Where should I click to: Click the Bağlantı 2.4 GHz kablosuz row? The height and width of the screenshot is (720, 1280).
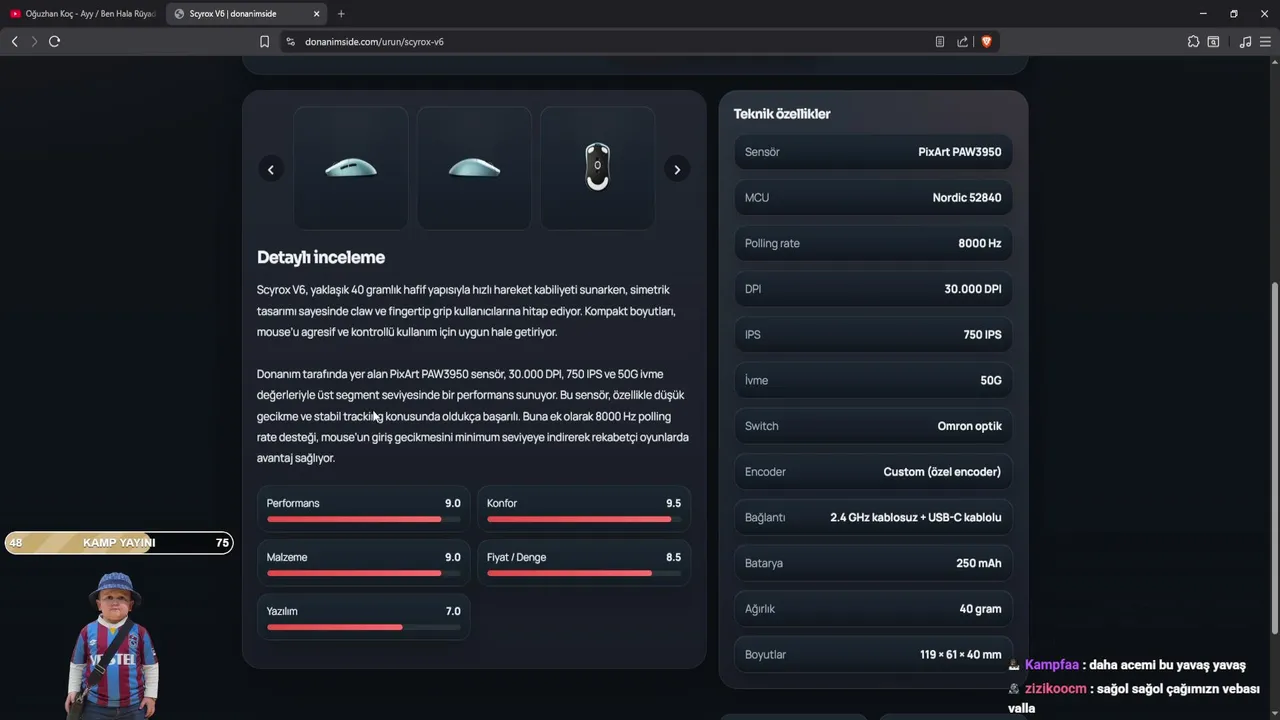click(x=873, y=517)
